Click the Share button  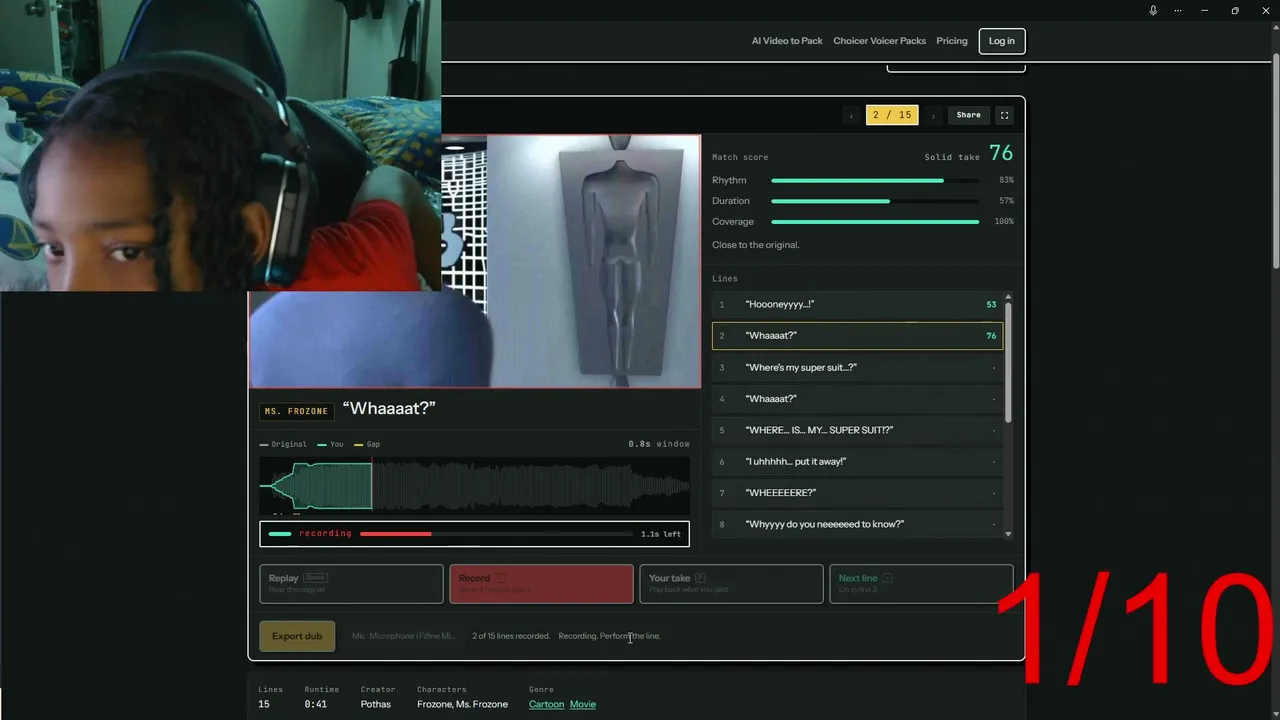click(968, 115)
